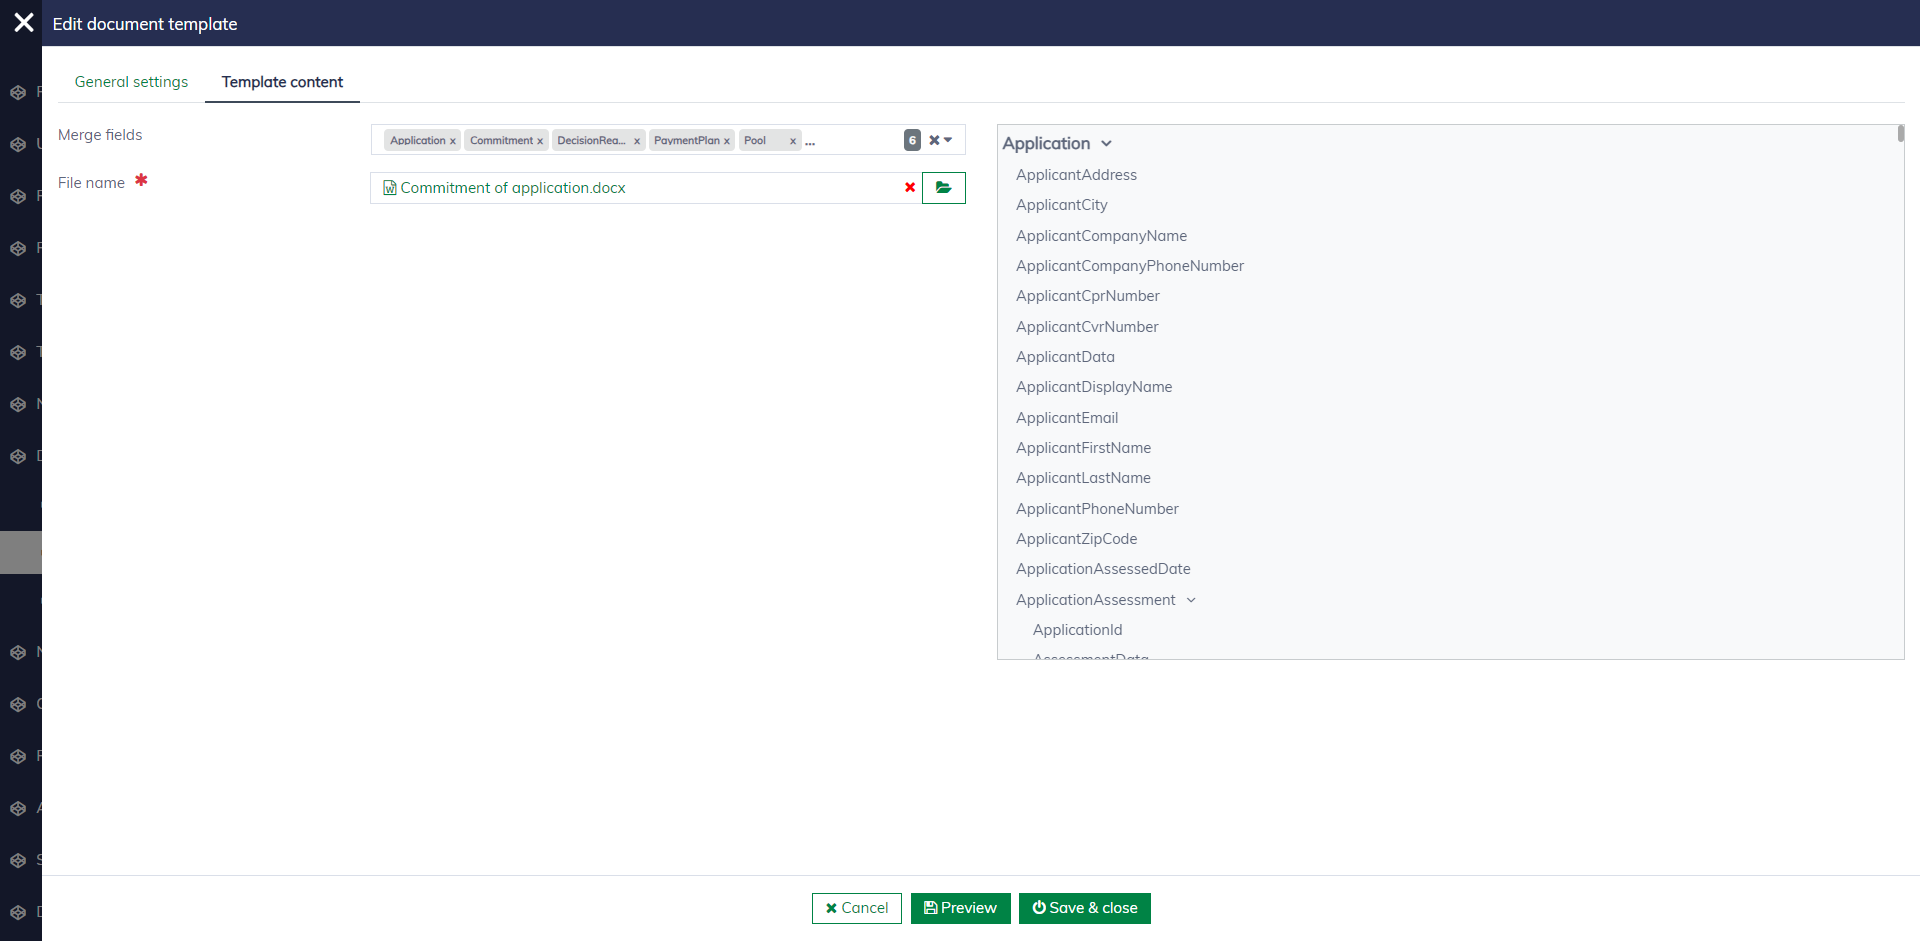Viewport: 1920px width, 941px height.
Task: Open the file browse folder icon
Action: pos(943,188)
